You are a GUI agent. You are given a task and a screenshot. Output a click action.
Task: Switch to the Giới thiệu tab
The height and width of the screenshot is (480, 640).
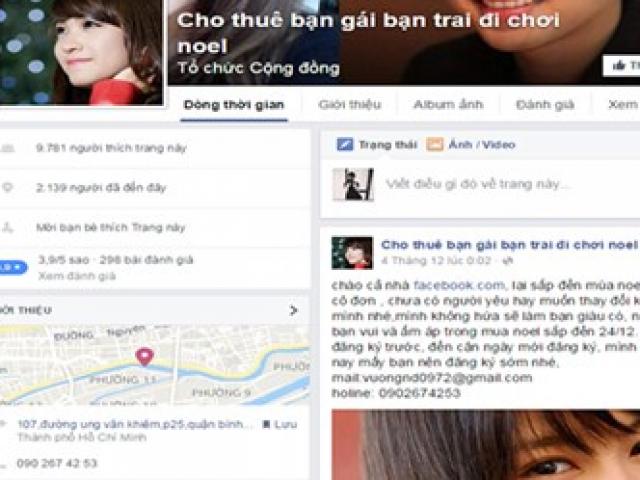(x=350, y=105)
